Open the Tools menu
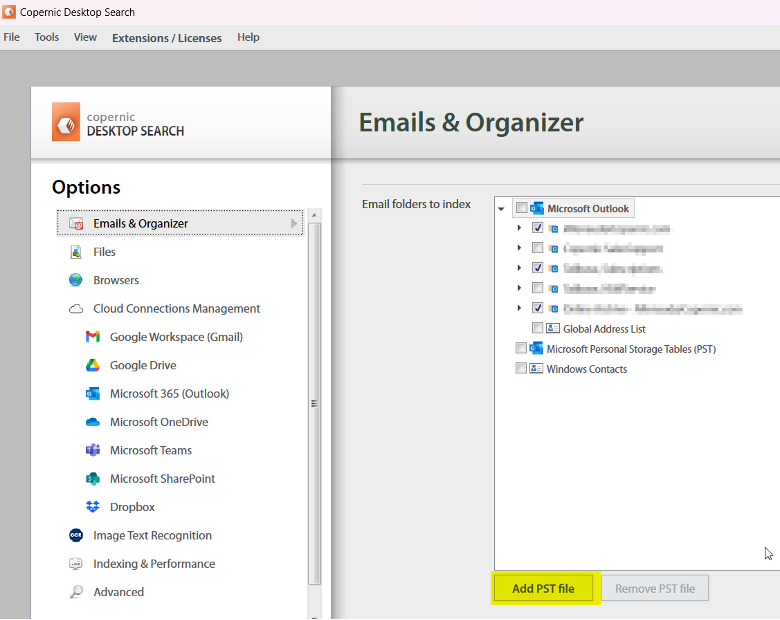The height and width of the screenshot is (620, 780). point(47,38)
